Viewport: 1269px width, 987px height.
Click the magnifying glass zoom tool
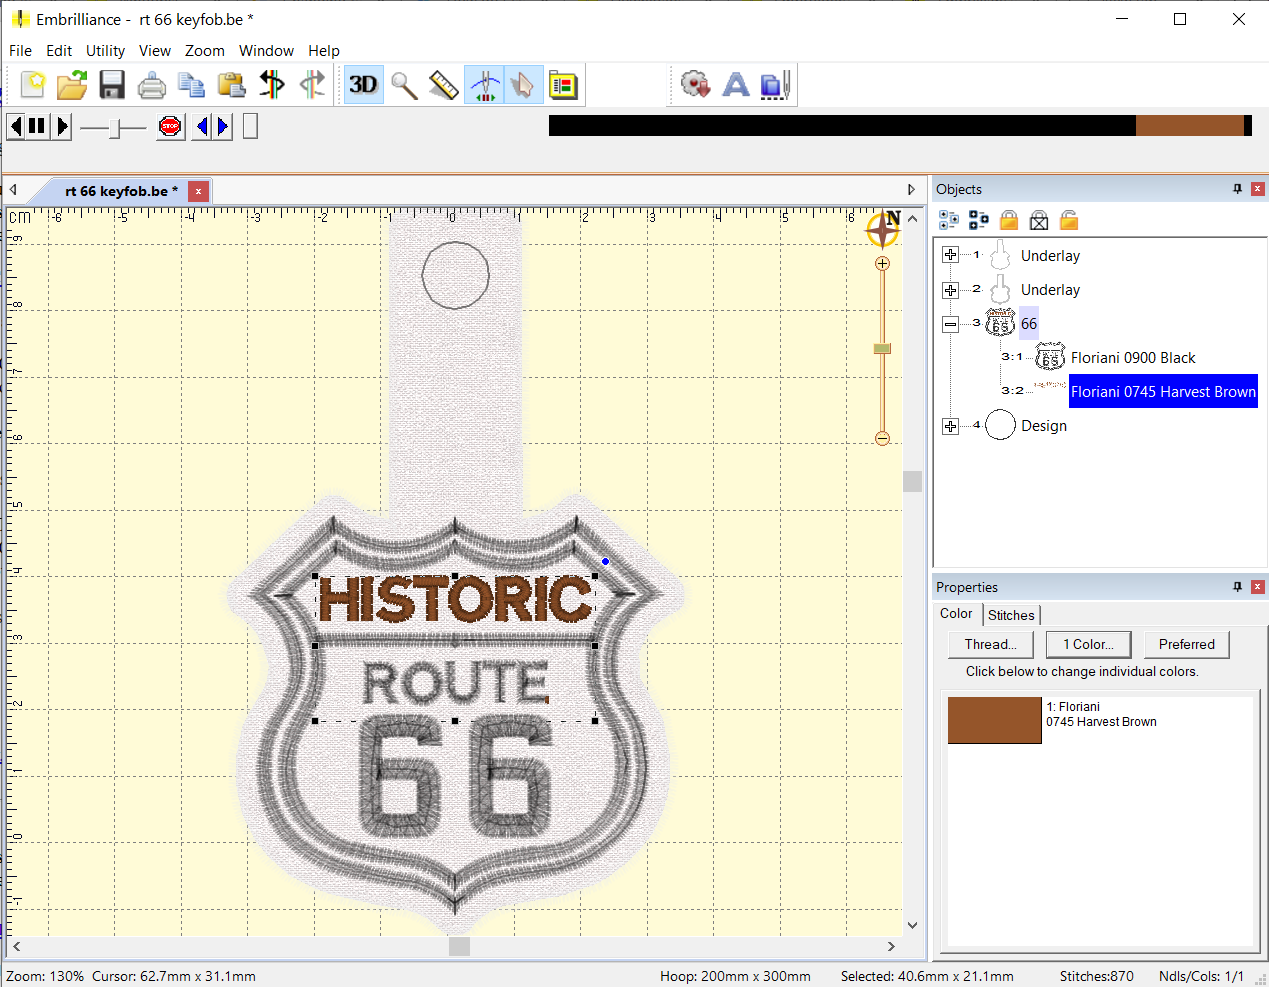[404, 86]
